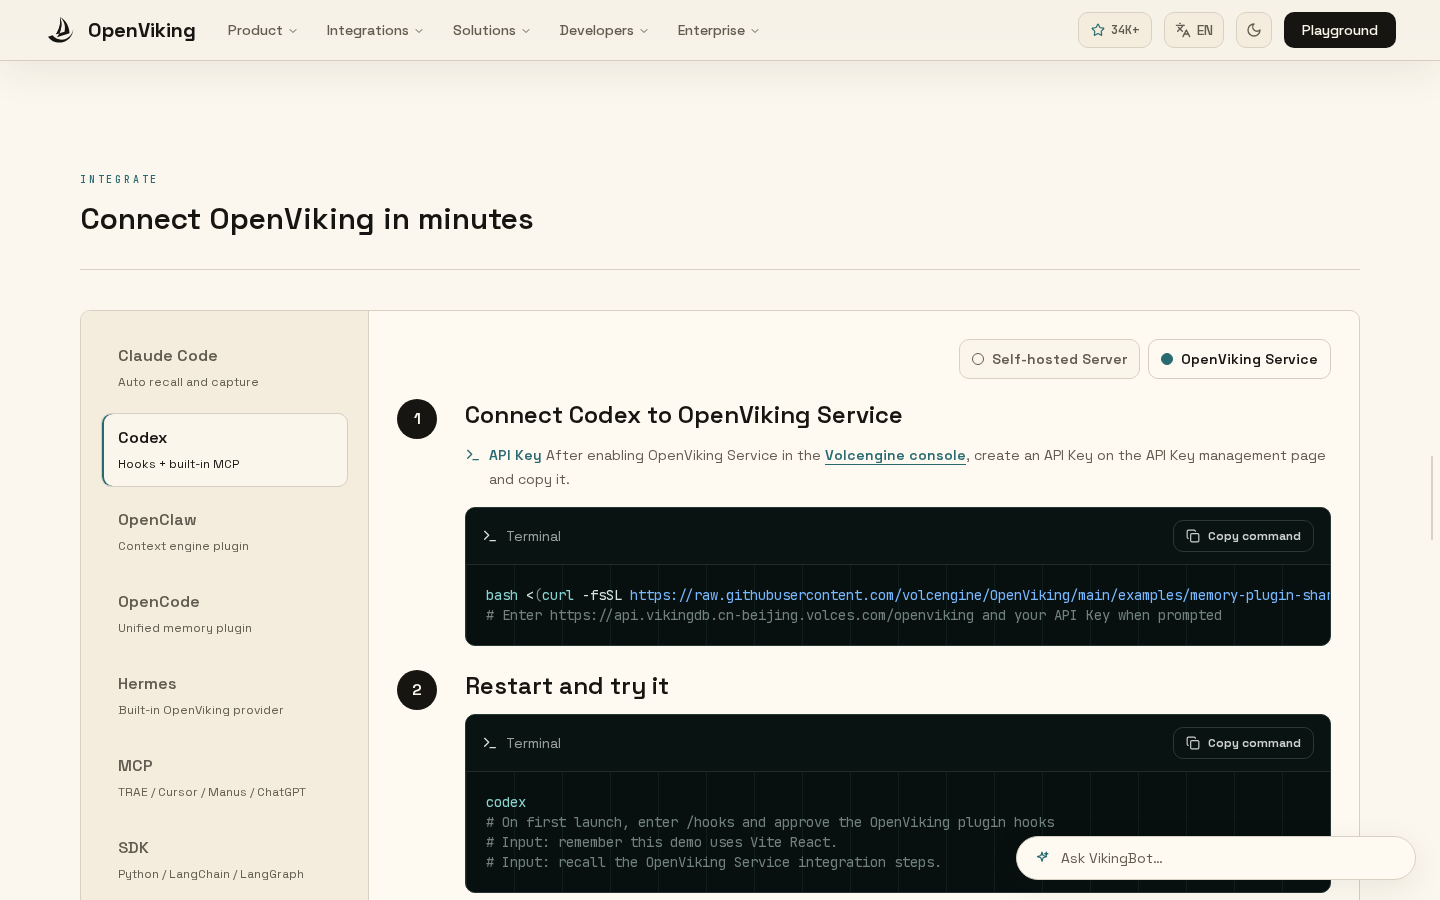
Task: Click the raw.githubusercontent.com URL in the terminal
Action: coord(980,595)
